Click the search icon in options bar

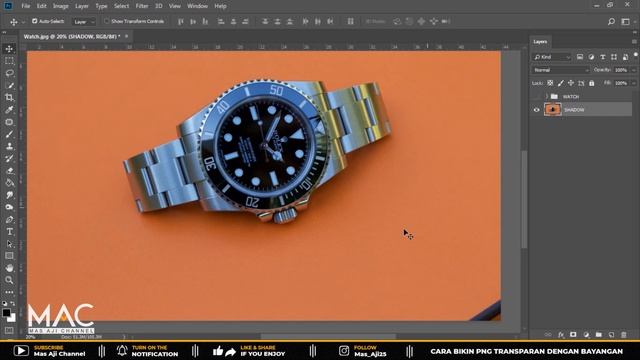tap(611, 22)
